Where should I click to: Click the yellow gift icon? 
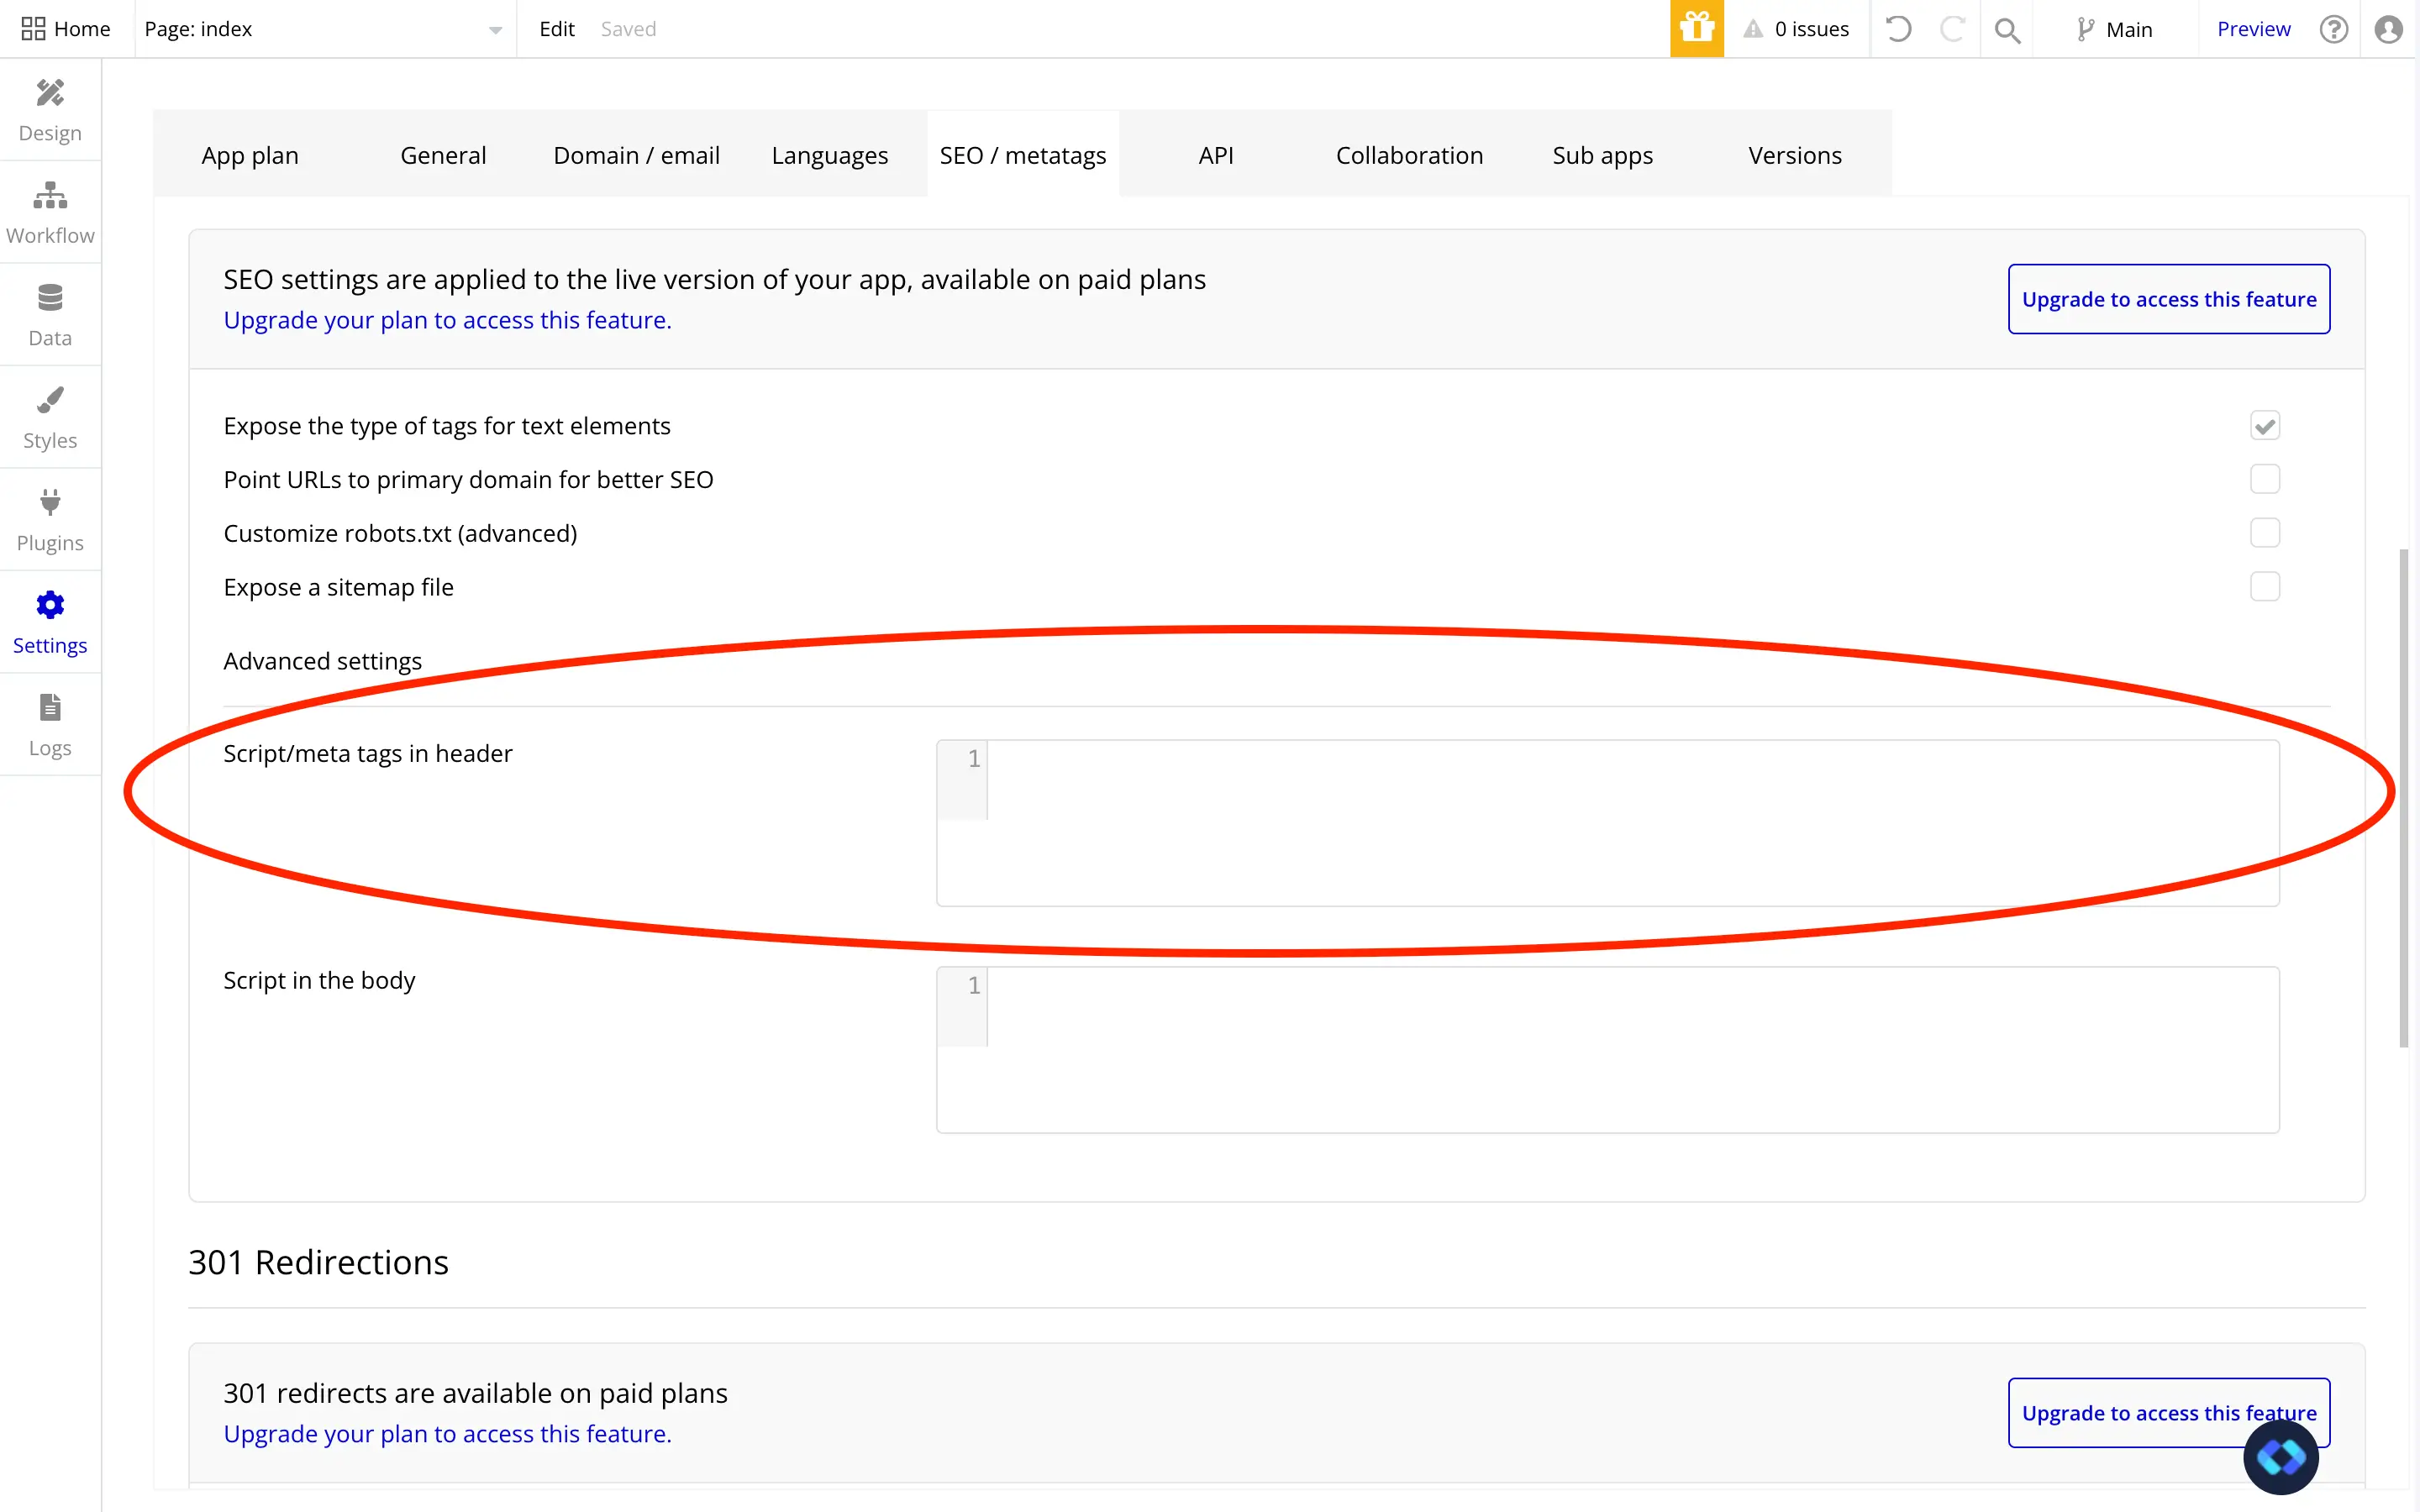point(1696,29)
